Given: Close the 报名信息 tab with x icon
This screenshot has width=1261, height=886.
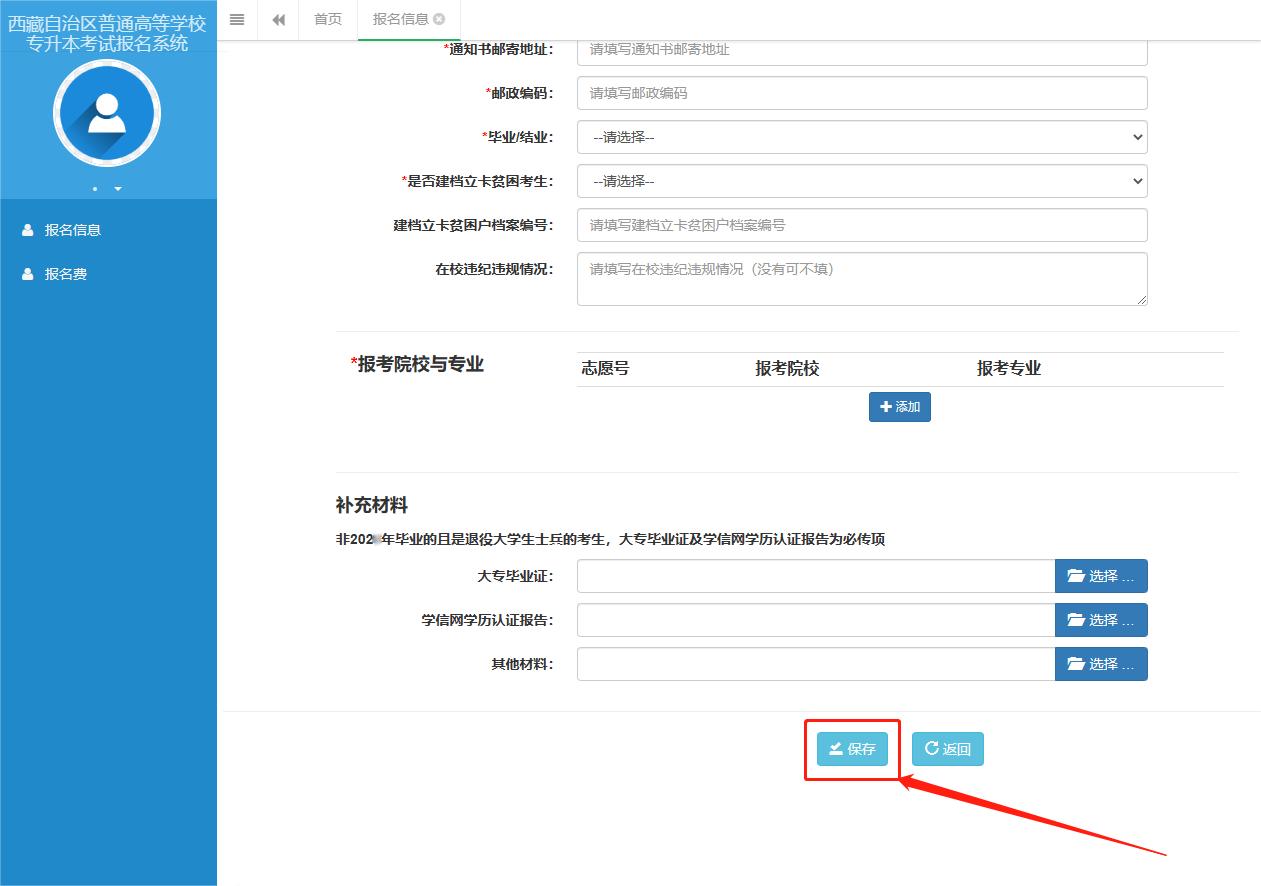Looking at the screenshot, I should click(x=439, y=19).
